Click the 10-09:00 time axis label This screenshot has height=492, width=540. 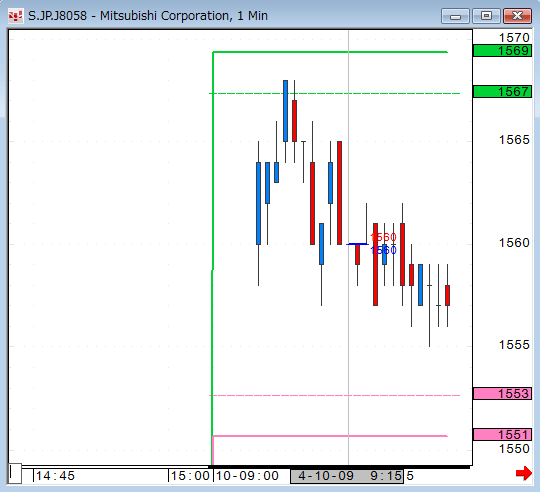click(247, 476)
